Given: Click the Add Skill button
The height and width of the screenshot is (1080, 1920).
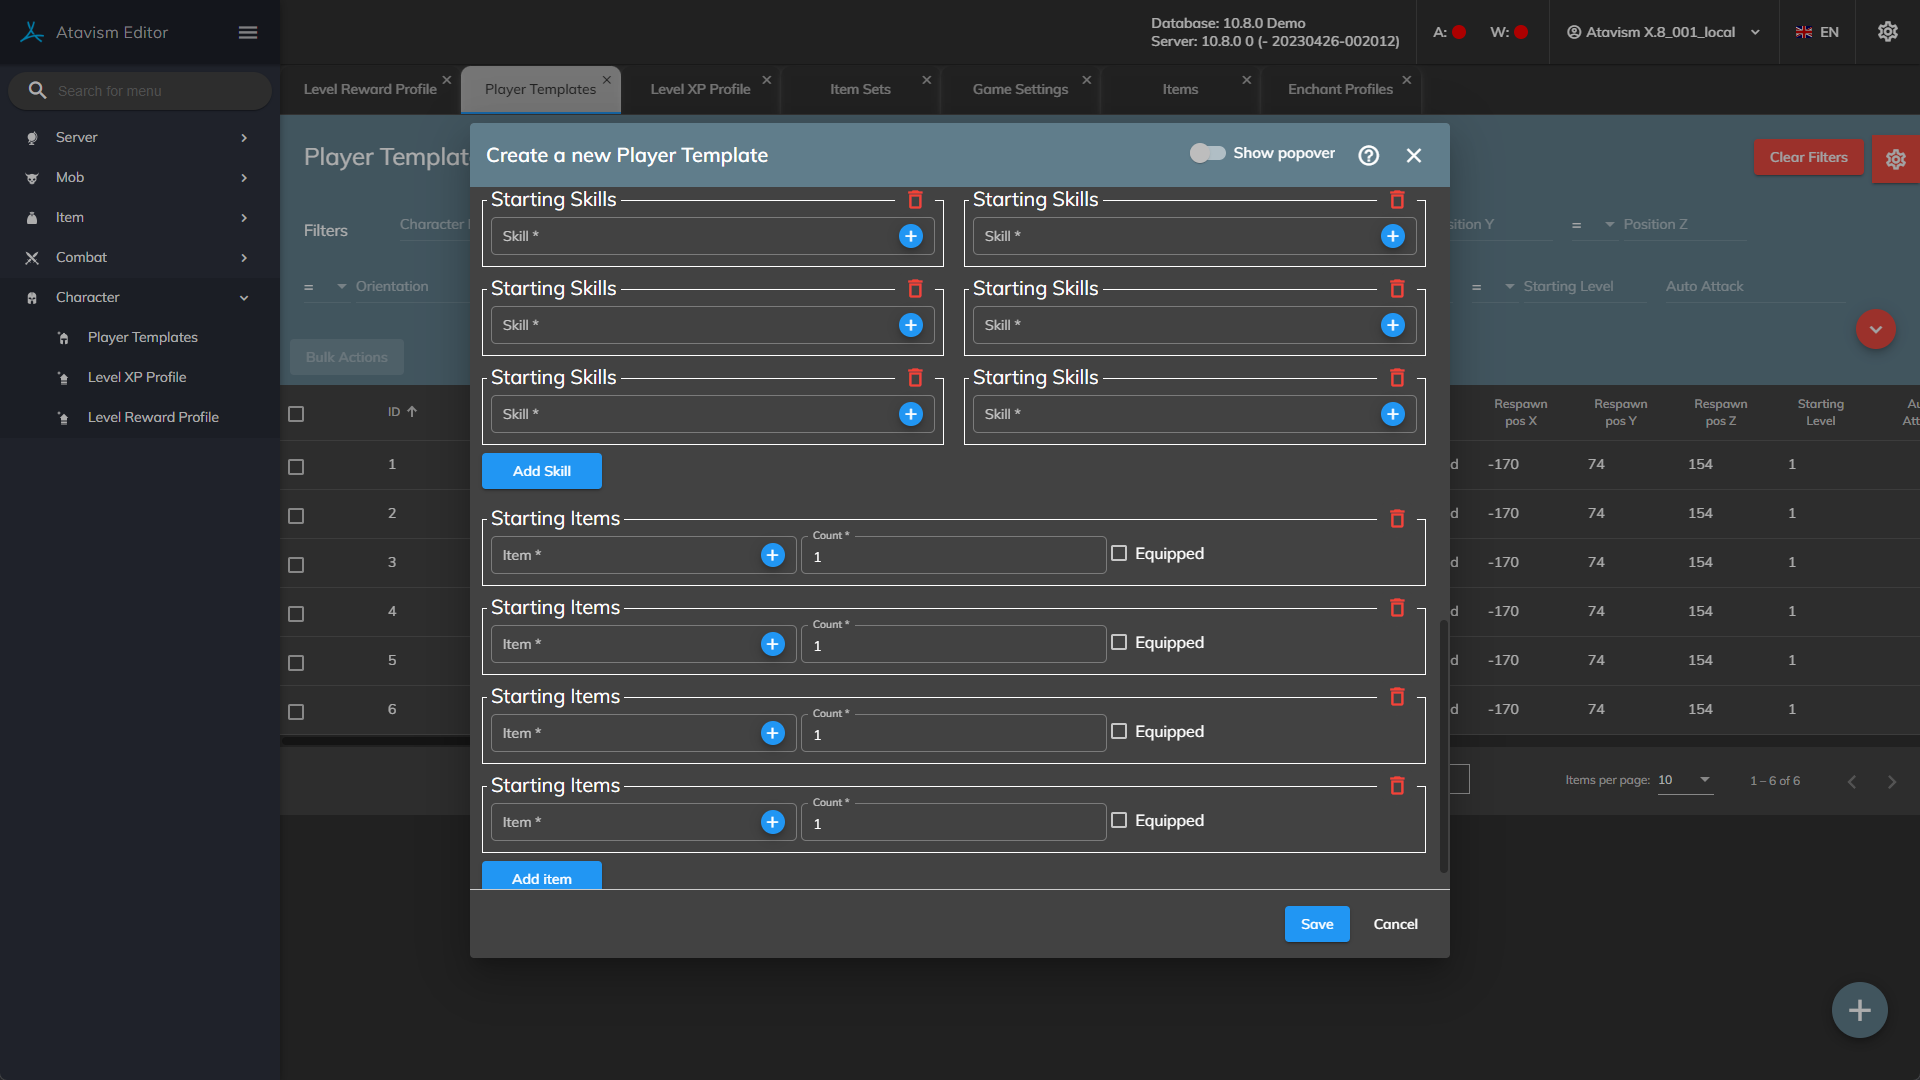Looking at the screenshot, I should point(541,471).
